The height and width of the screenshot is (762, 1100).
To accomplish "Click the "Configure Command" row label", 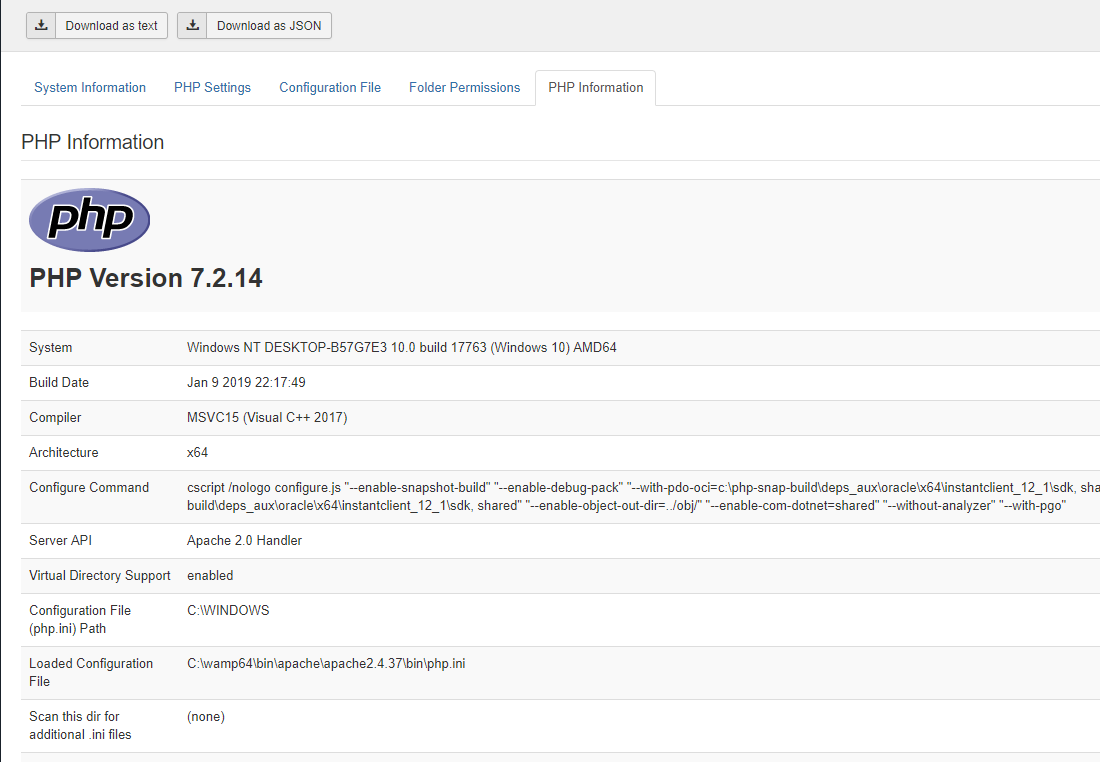I will [x=89, y=488].
